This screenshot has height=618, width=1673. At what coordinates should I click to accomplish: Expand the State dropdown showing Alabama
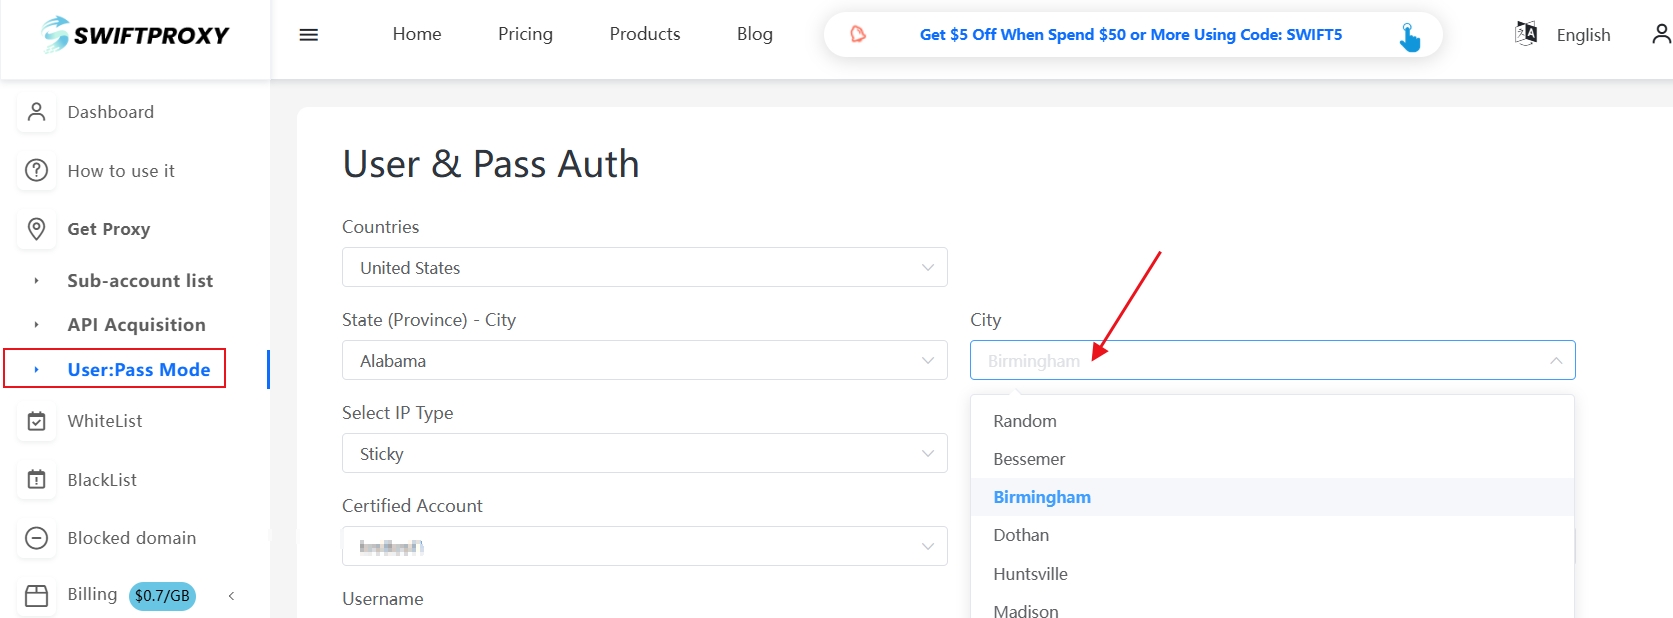(644, 361)
